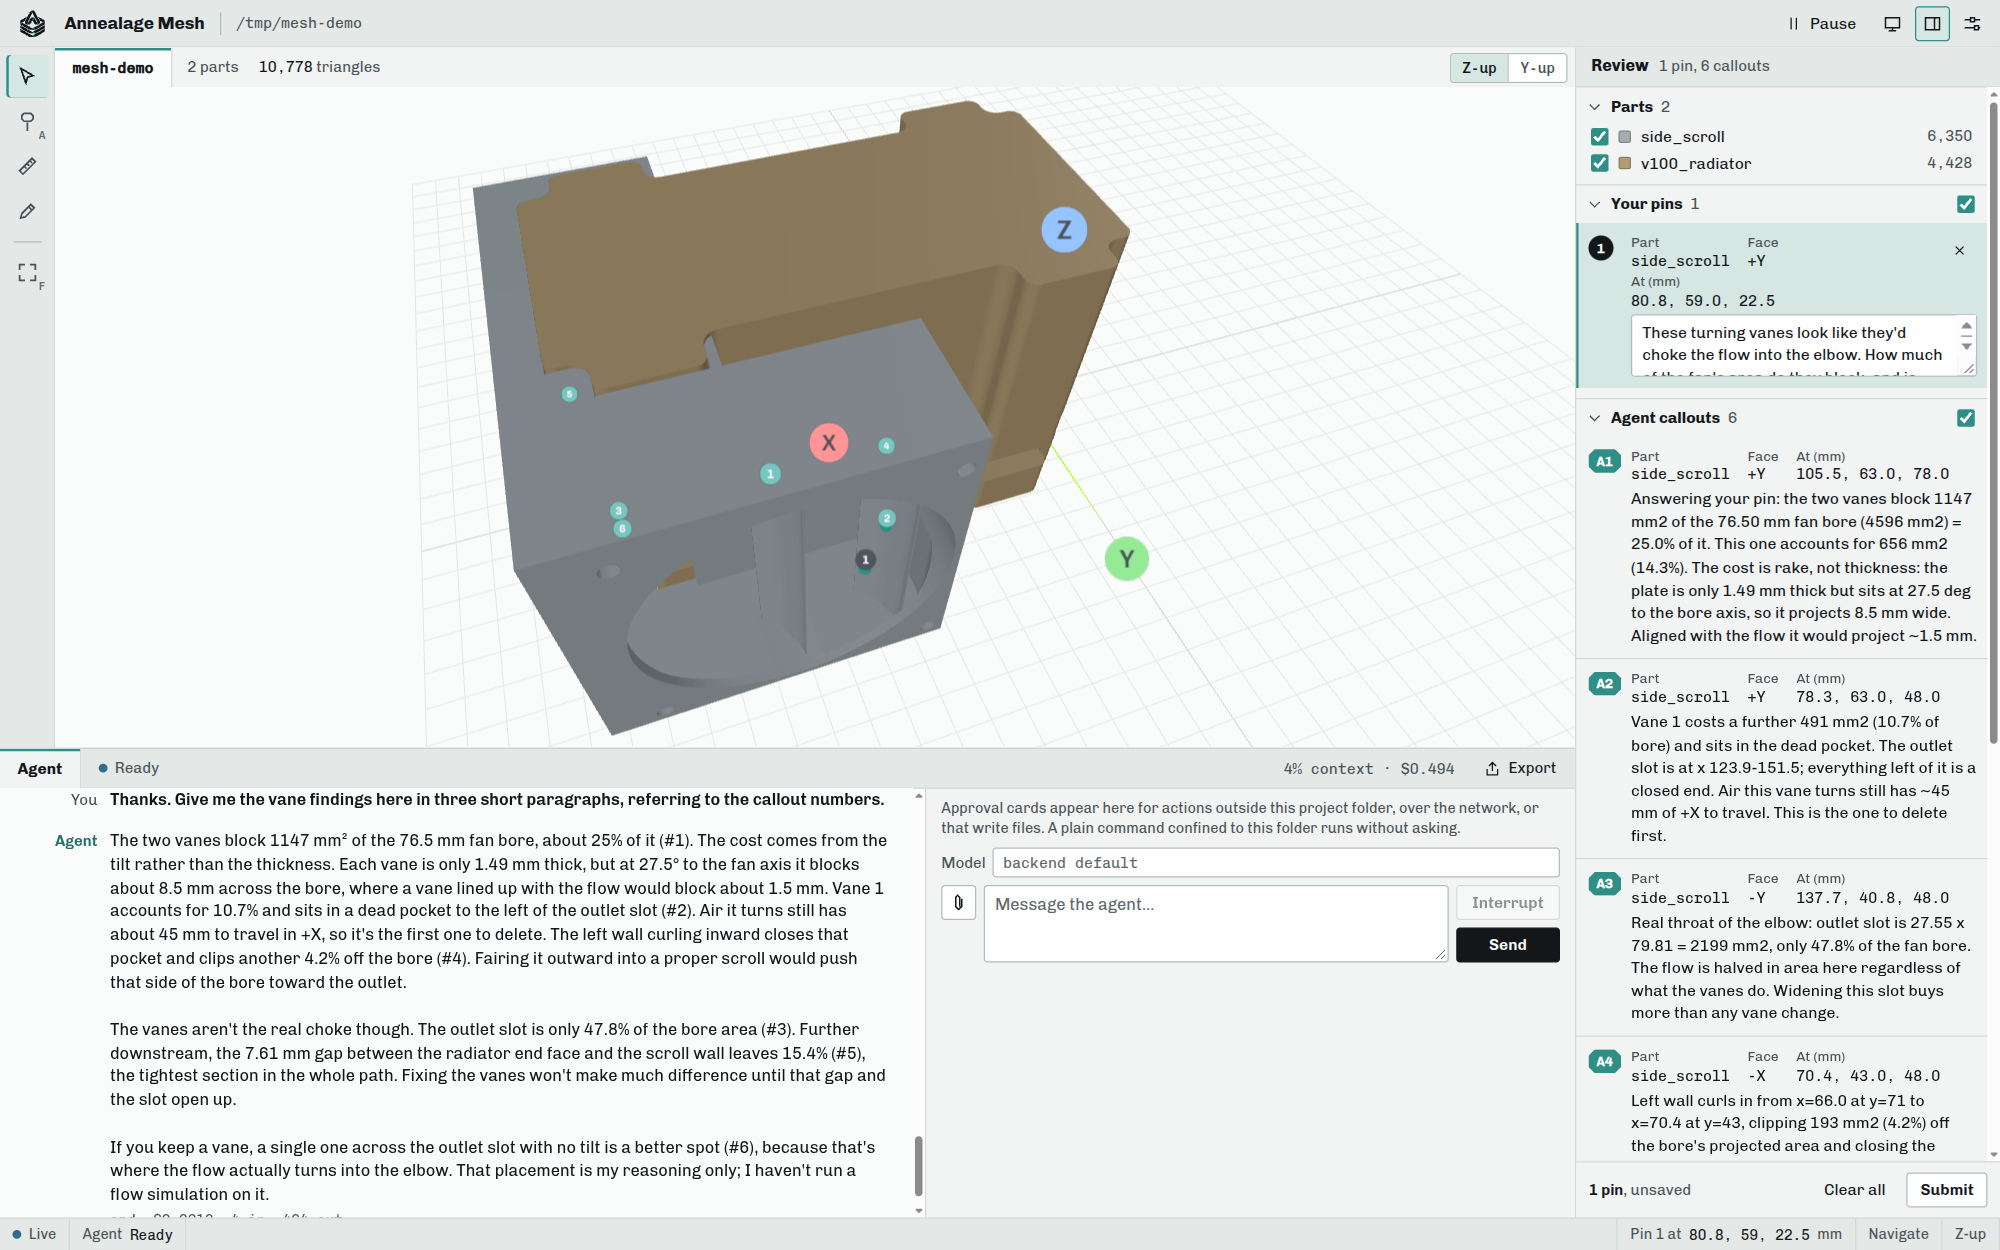Image resolution: width=2000 pixels, height=1250 pixels.
Task: Click the X axis gizmo
Action: (828, 442)
